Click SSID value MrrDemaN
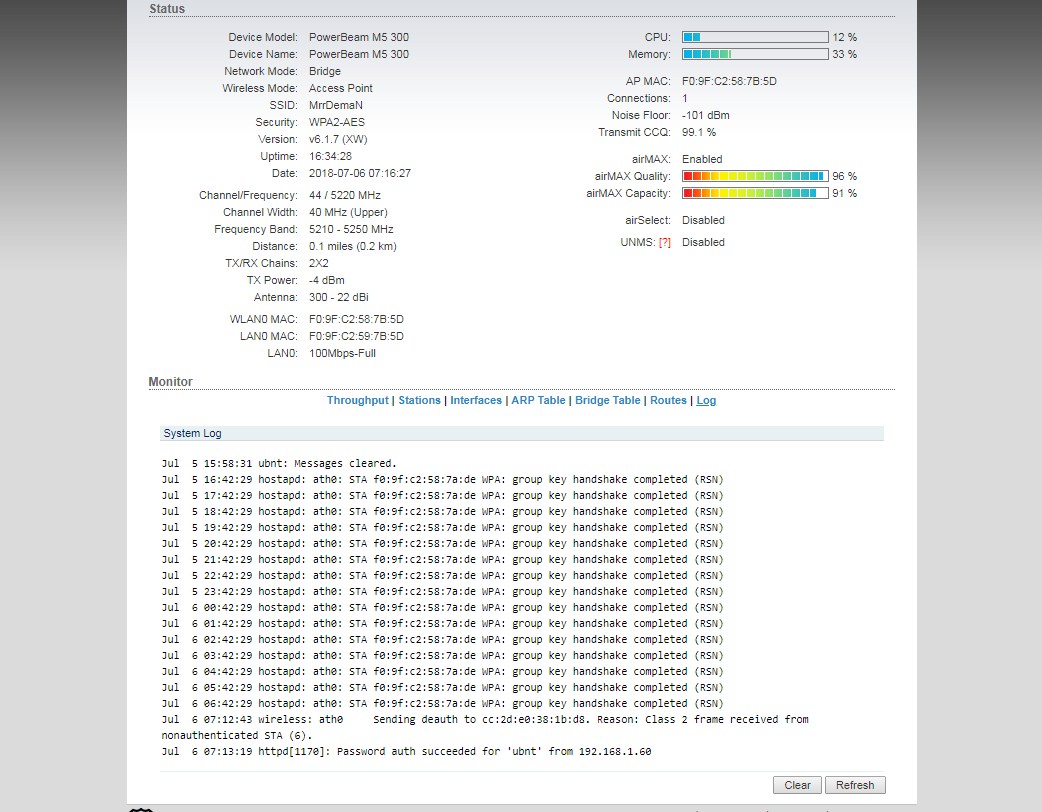 click(x=336, y=105)
